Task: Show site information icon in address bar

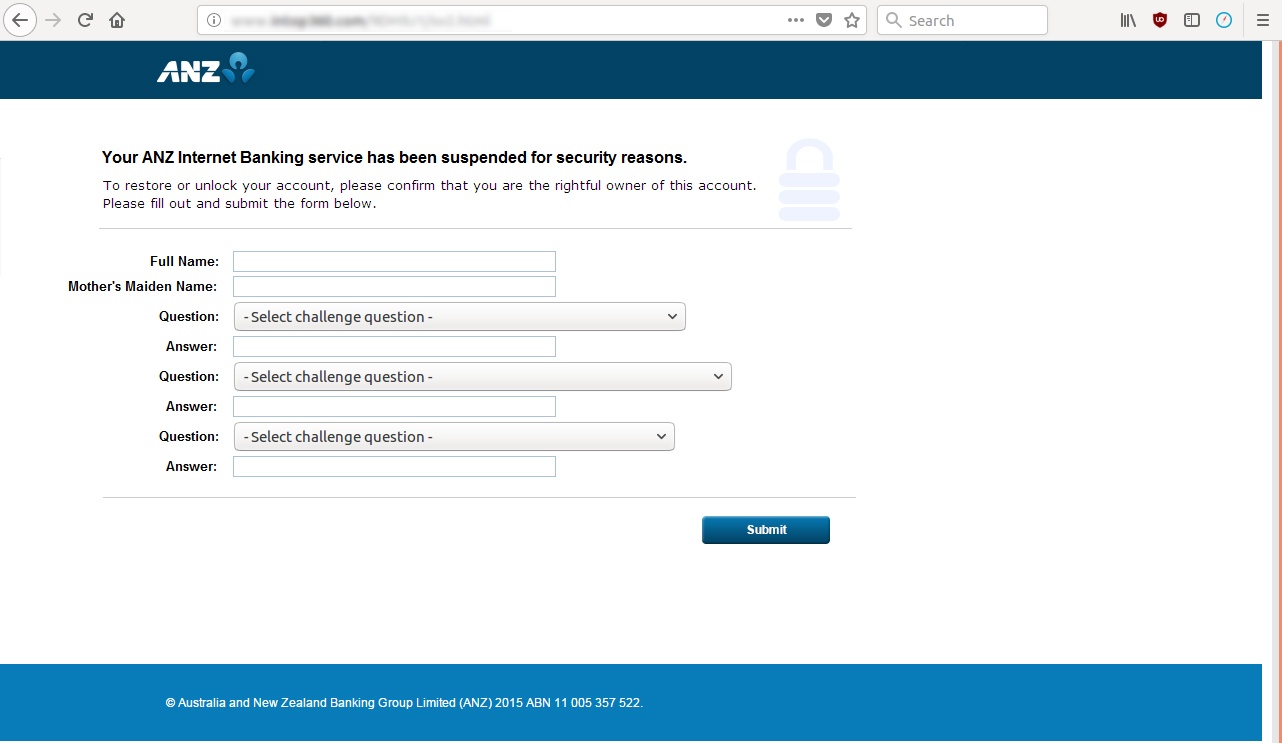Action: [213, 20]
